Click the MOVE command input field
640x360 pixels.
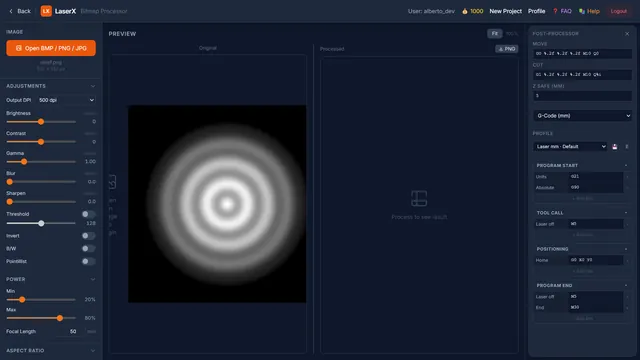582,53
